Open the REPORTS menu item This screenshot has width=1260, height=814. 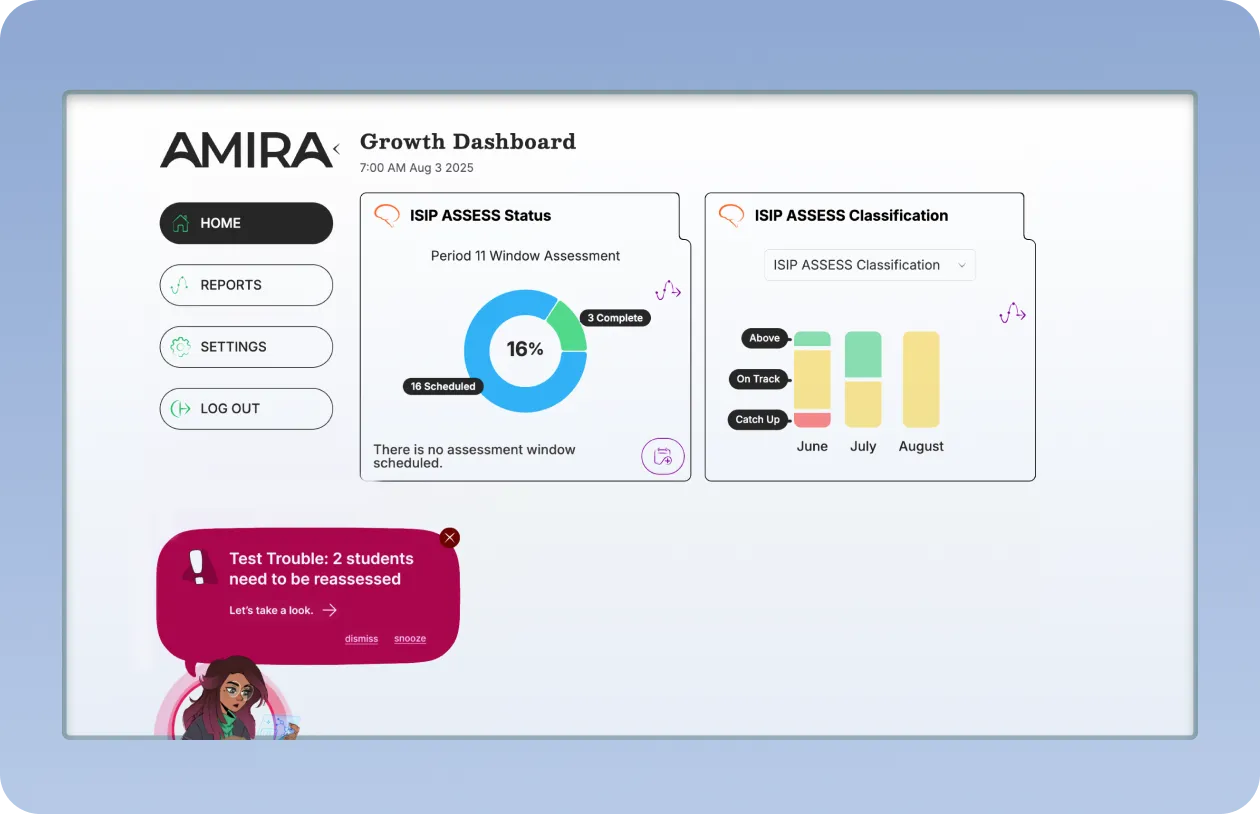tap(246, 285)
